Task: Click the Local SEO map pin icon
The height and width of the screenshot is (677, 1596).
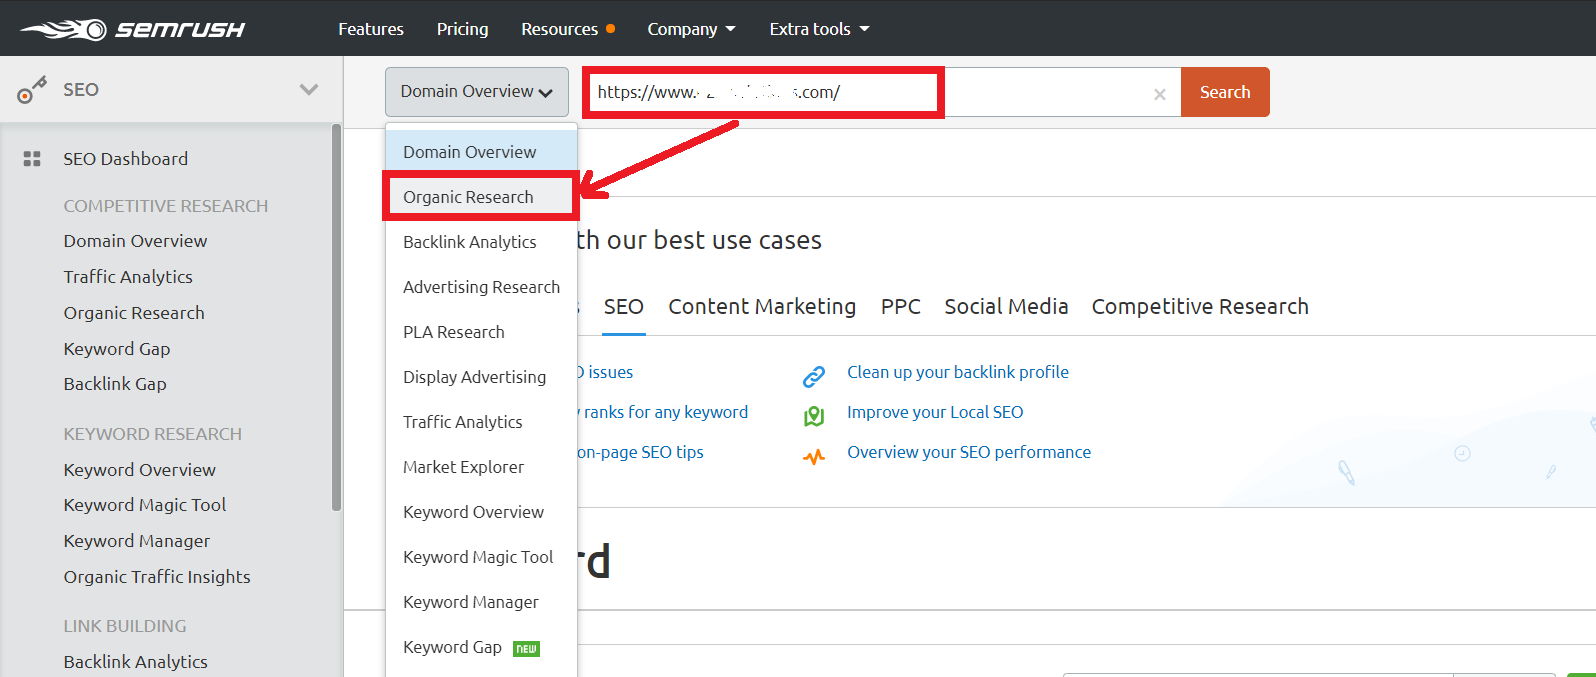Action: 814,416
